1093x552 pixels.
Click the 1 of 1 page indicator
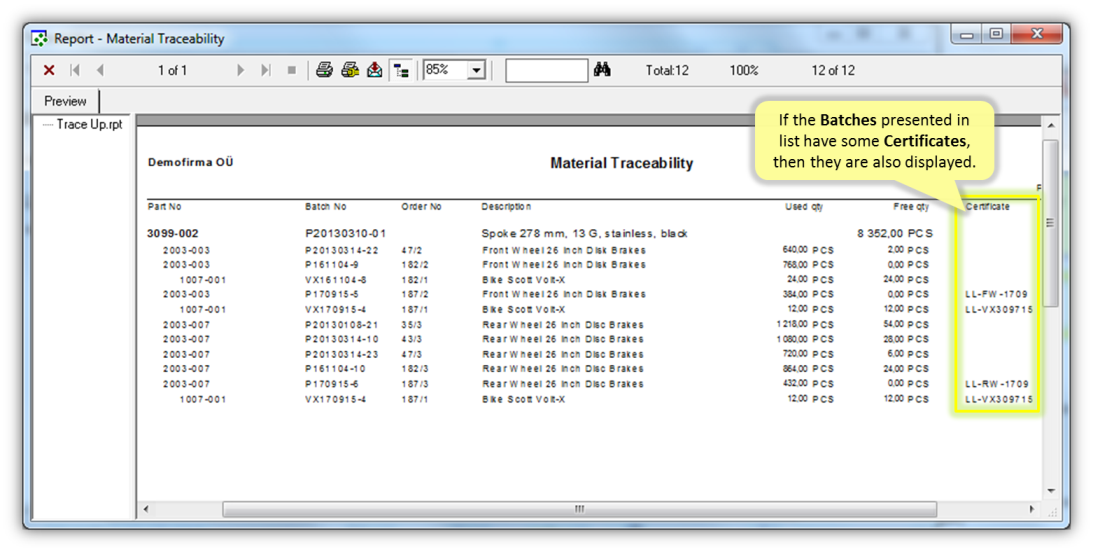[x=172, y=70]
